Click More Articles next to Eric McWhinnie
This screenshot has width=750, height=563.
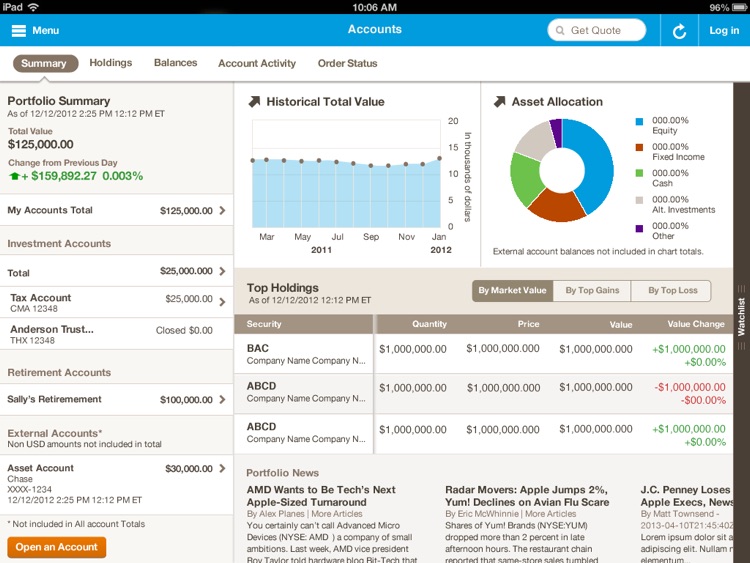pyautogui.click(x=551, y=514)
